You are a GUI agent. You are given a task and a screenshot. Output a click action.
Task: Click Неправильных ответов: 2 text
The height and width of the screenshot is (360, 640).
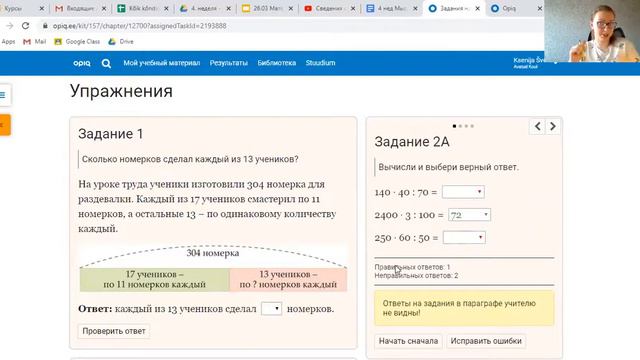click(x=416, y=276)
